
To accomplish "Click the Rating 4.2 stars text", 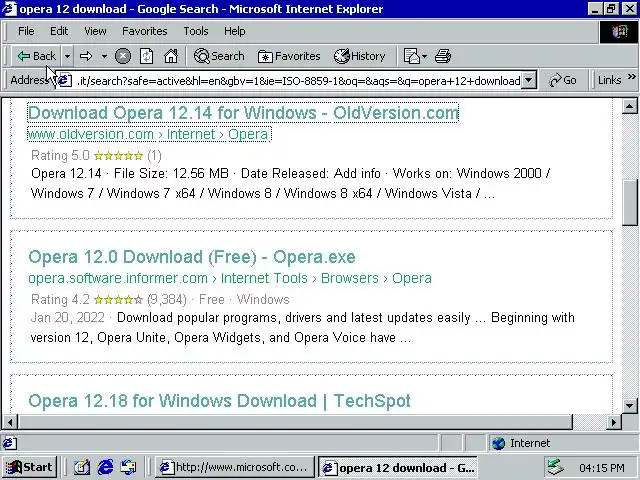I will click(x=109, y=299).
